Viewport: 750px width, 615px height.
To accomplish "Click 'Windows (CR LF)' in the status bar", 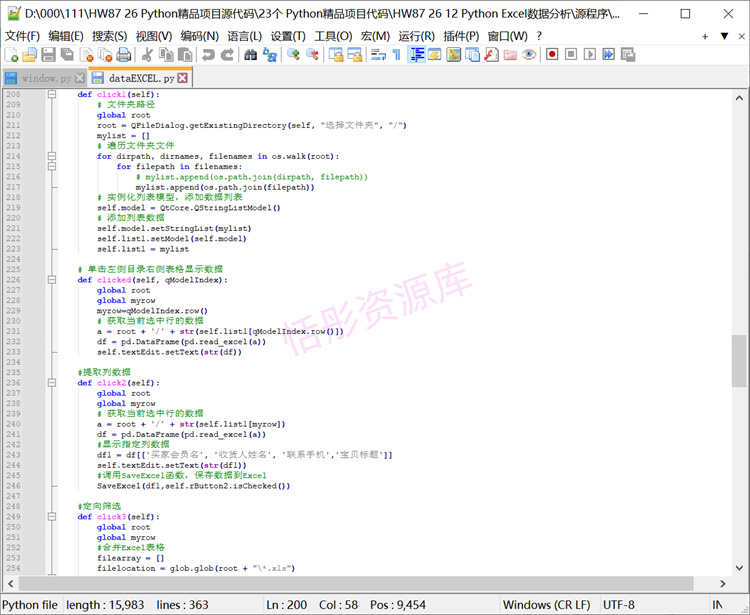I will [546, 605].
